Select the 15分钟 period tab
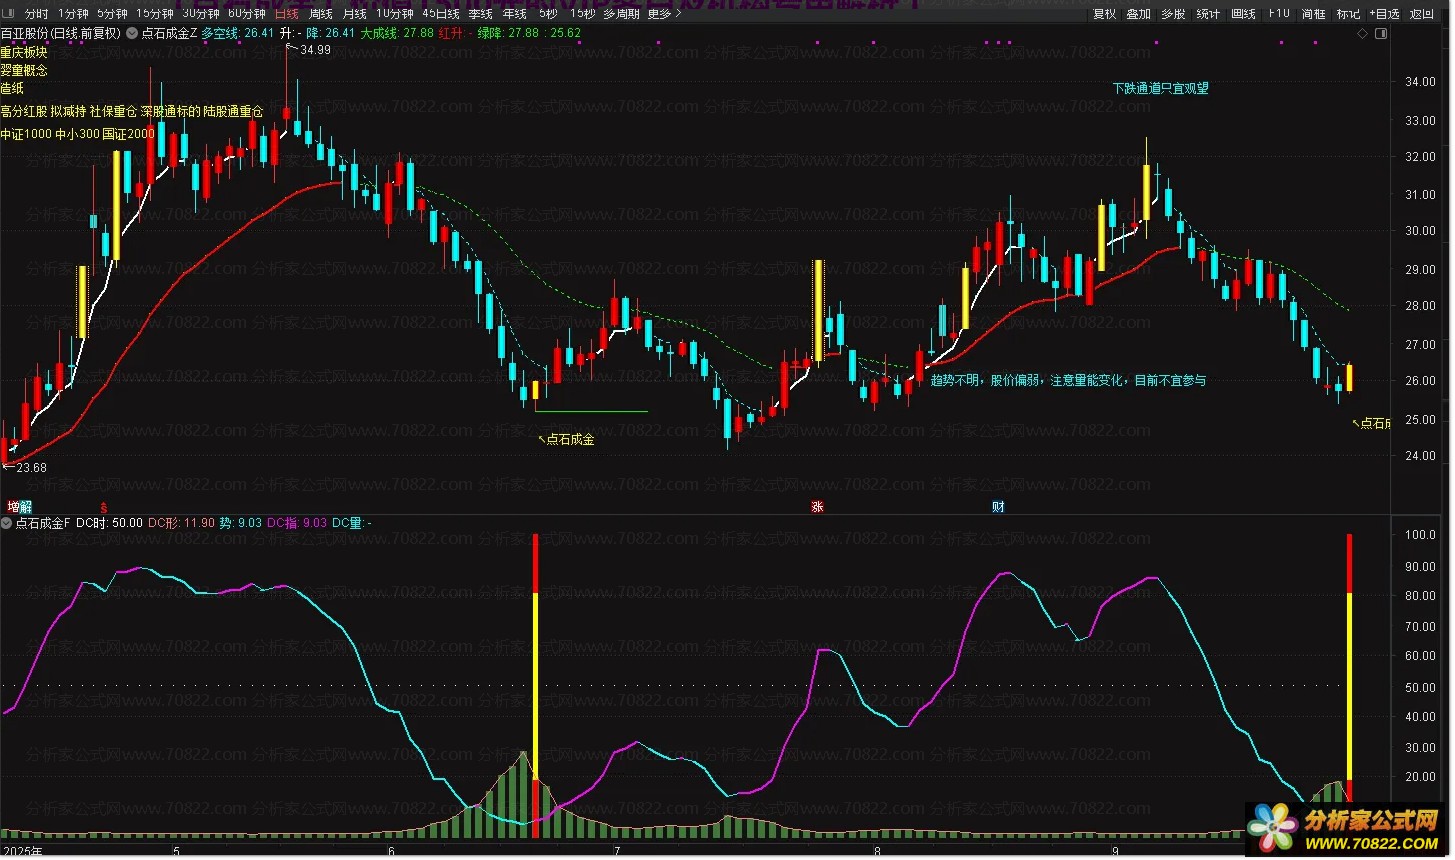The width and height of the screenshot is (1455, 860). [x=155, y=14]
